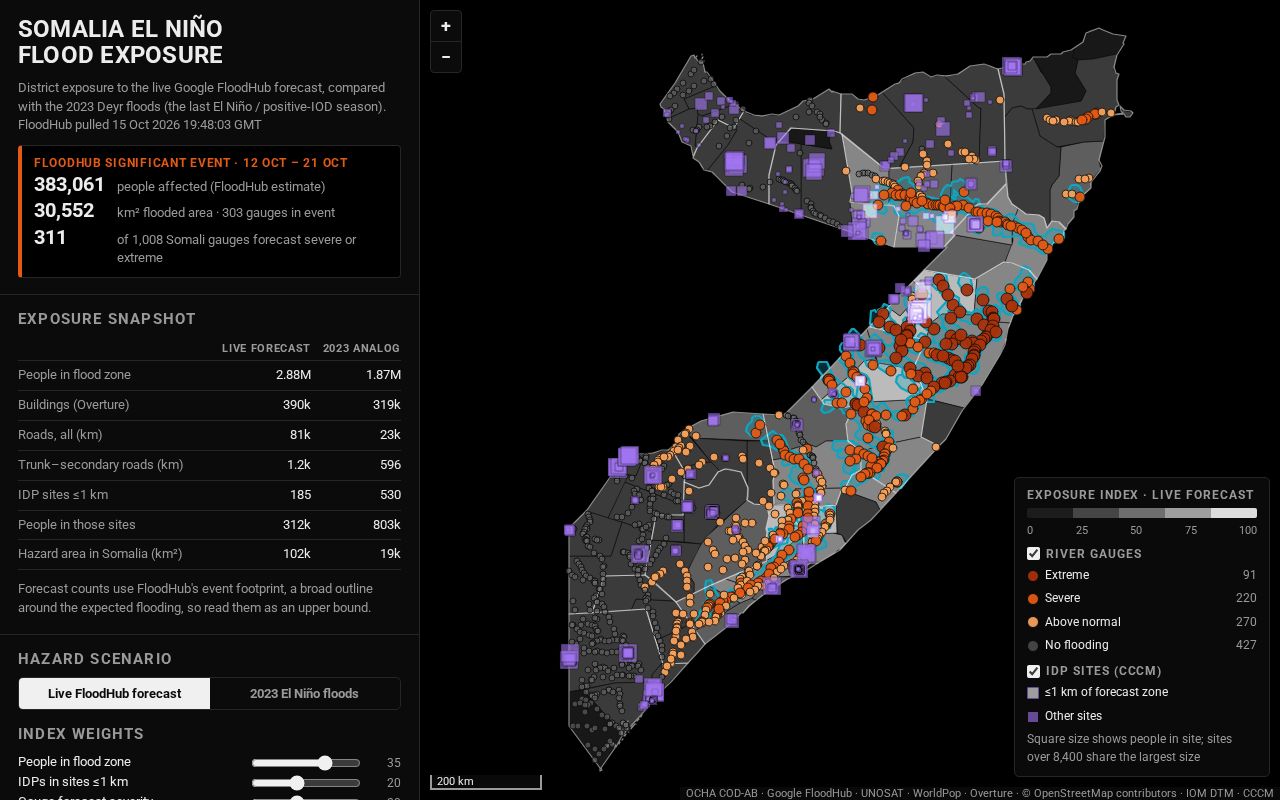Toggle the IDP Sites (CCCM) checkbox

coord(1034,671)
